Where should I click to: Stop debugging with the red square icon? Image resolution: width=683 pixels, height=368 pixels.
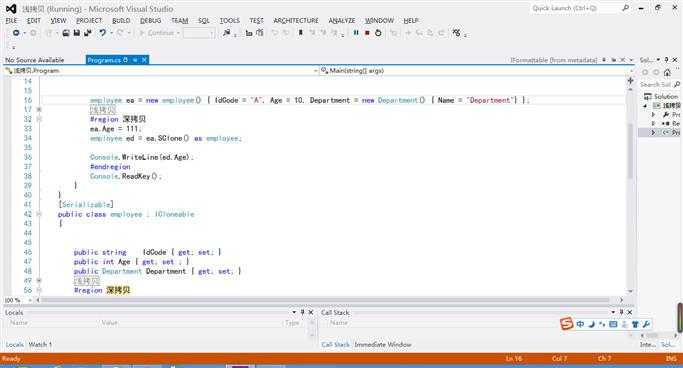click(x=367, y=33)
